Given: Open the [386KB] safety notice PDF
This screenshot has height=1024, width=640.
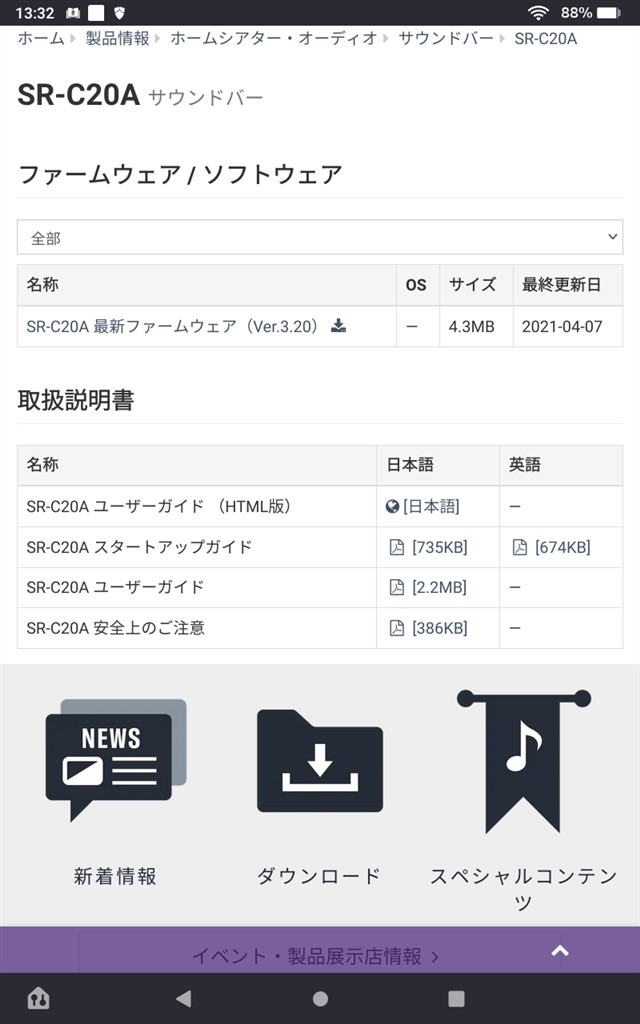Looking at the screenshot, I should coord(440,628).
